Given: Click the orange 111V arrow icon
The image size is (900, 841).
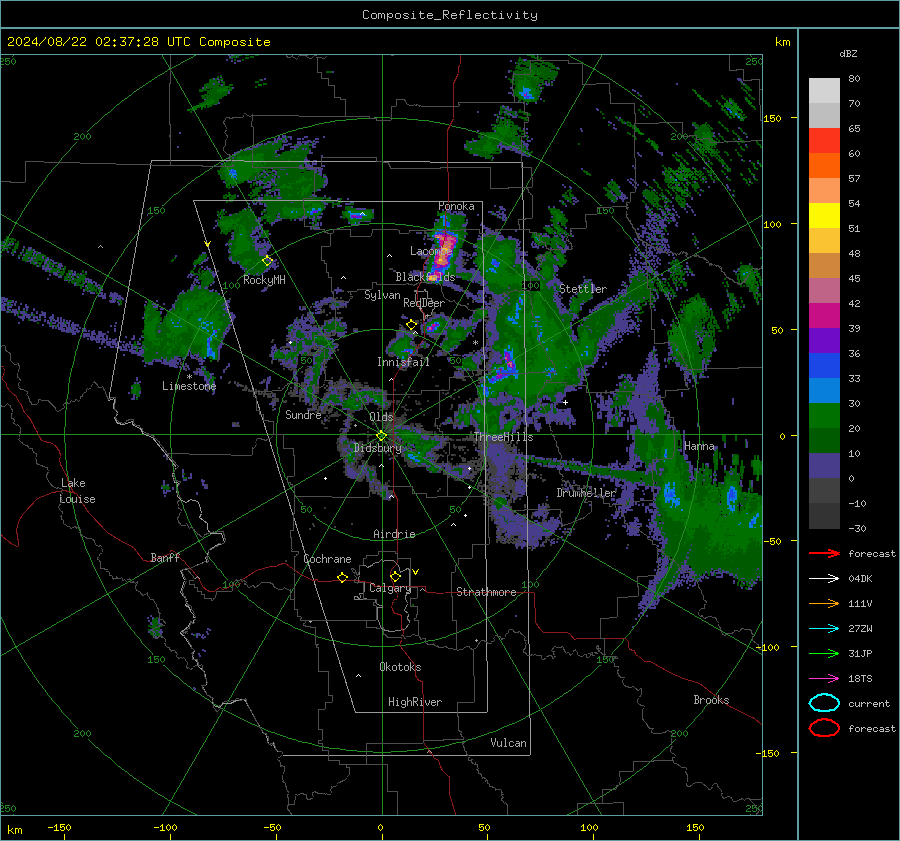Looking at the screenshot, I should [824, 603].
